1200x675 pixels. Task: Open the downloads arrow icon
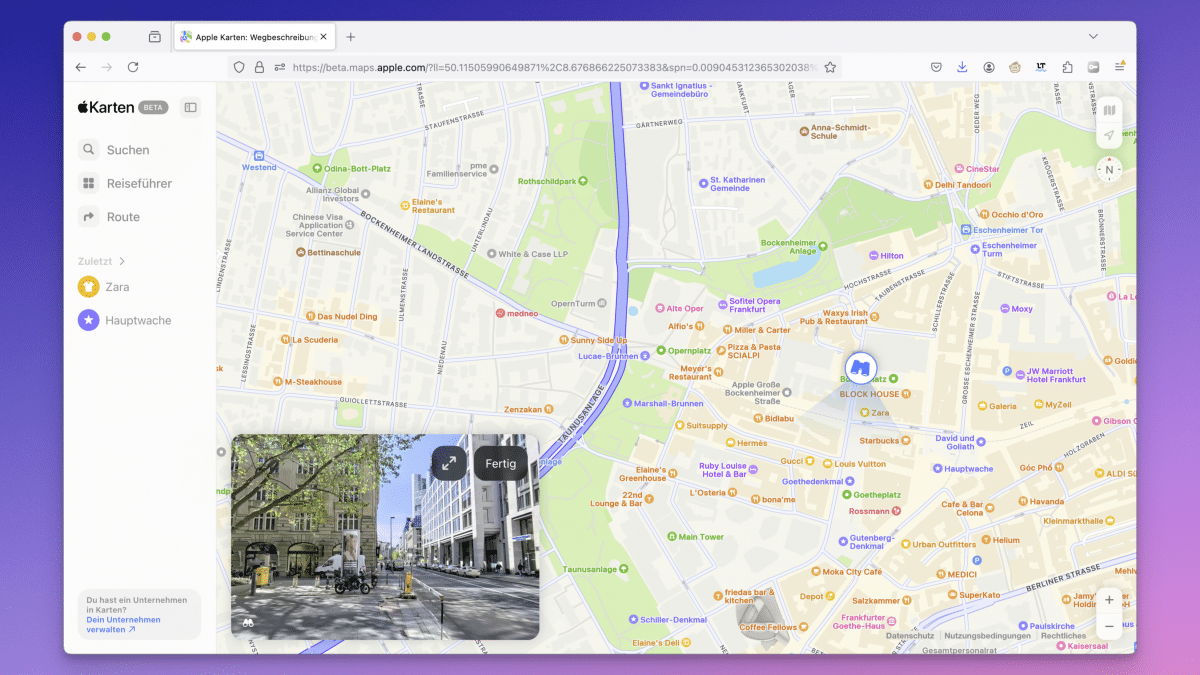[962, 67]
